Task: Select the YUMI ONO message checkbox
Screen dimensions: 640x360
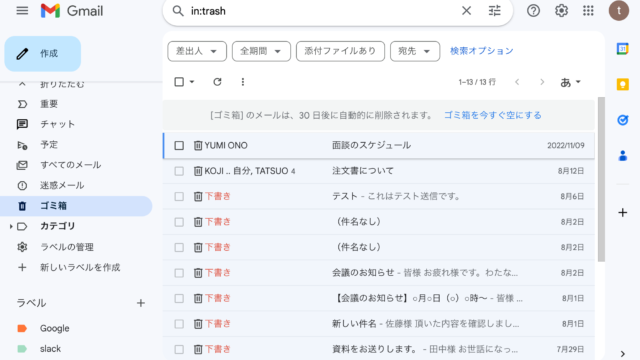Action: coord(179,145)
